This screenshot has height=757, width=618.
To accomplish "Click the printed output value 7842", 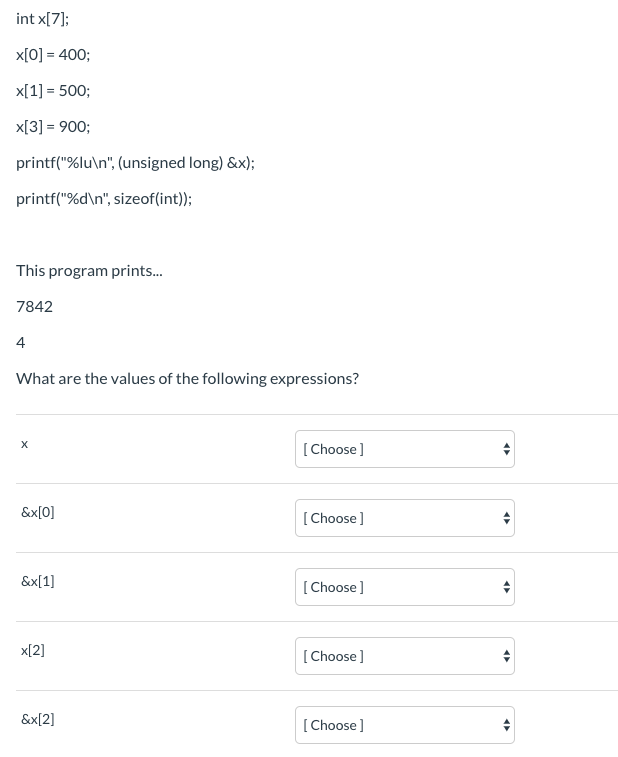I will (35, 306).
